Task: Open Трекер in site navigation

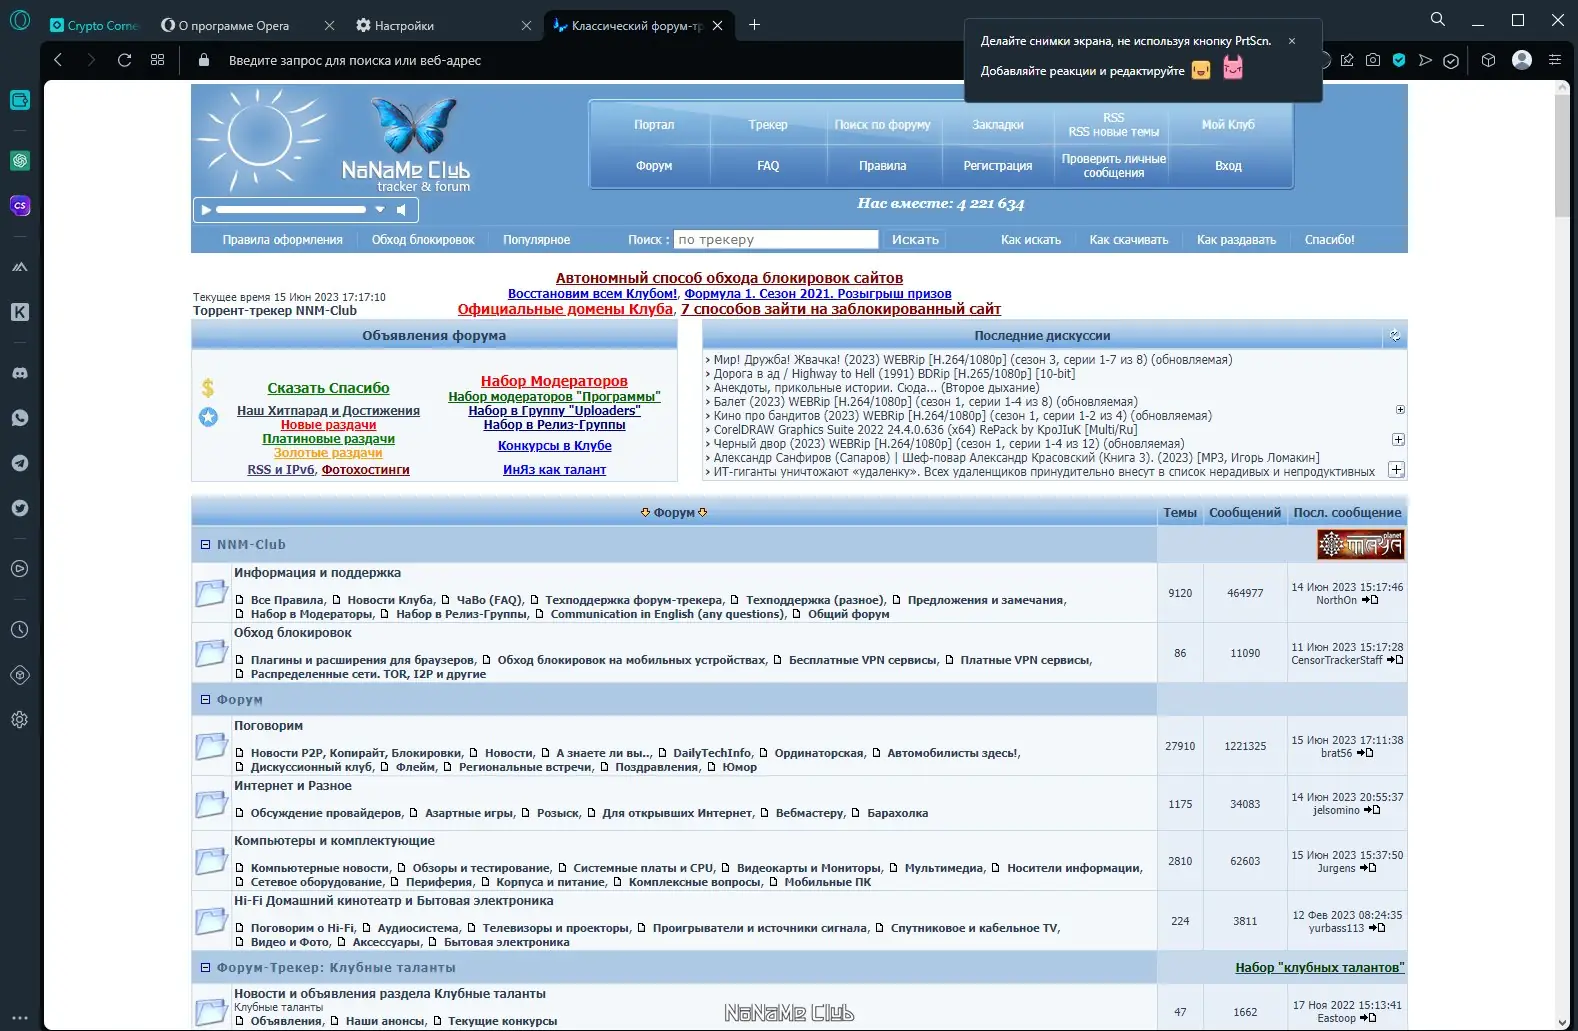Action: click(x=768, y=125)
